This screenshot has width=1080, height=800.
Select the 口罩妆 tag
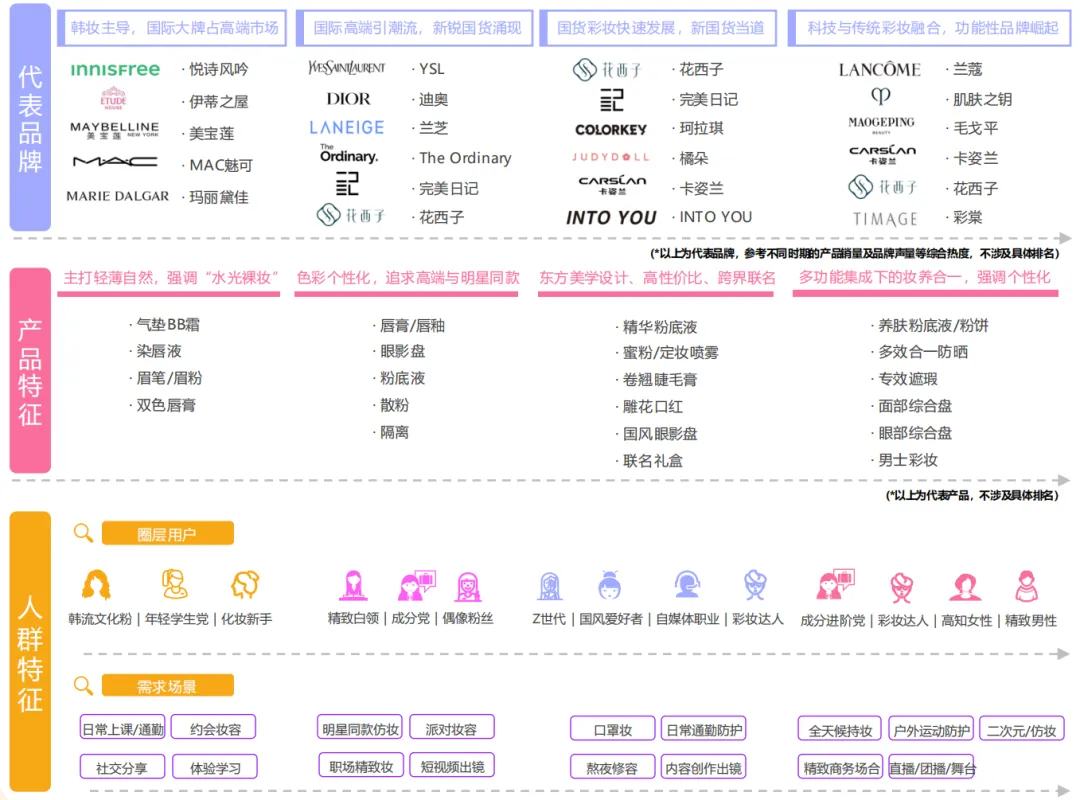pos(612,729)
